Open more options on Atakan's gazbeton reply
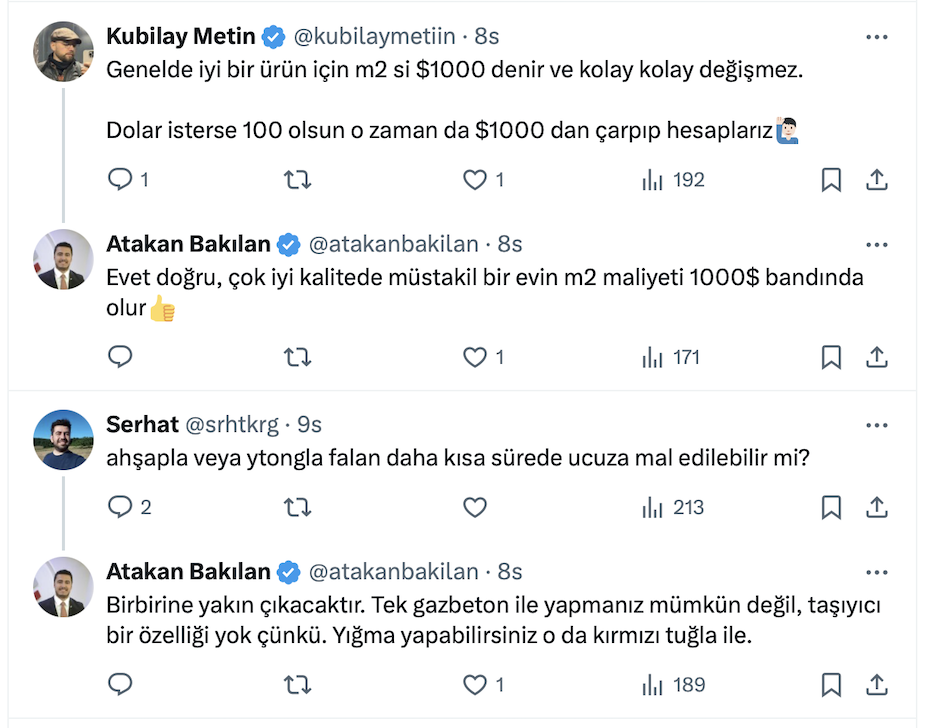Screen dimensions: 928x728 point(876,572)
